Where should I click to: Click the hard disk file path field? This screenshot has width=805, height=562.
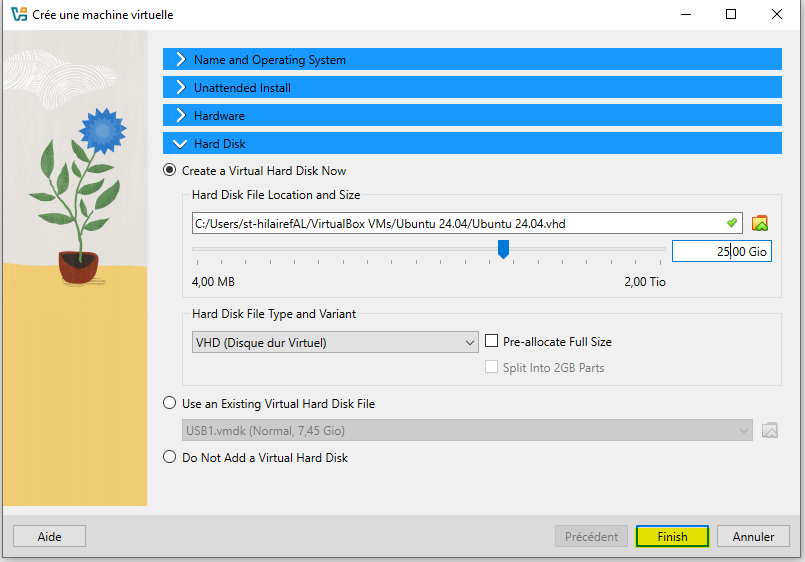(x=455, y=223)
